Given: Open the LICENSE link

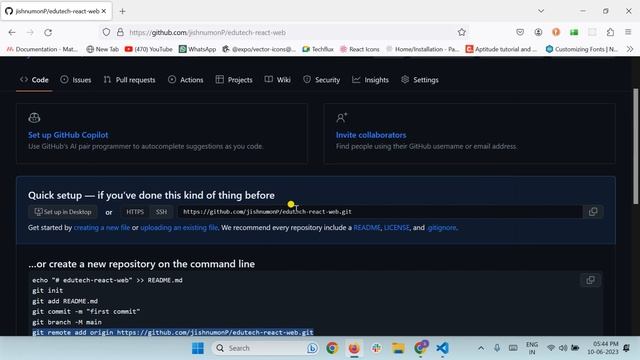Looking at the screenshot, I should 397,228.
